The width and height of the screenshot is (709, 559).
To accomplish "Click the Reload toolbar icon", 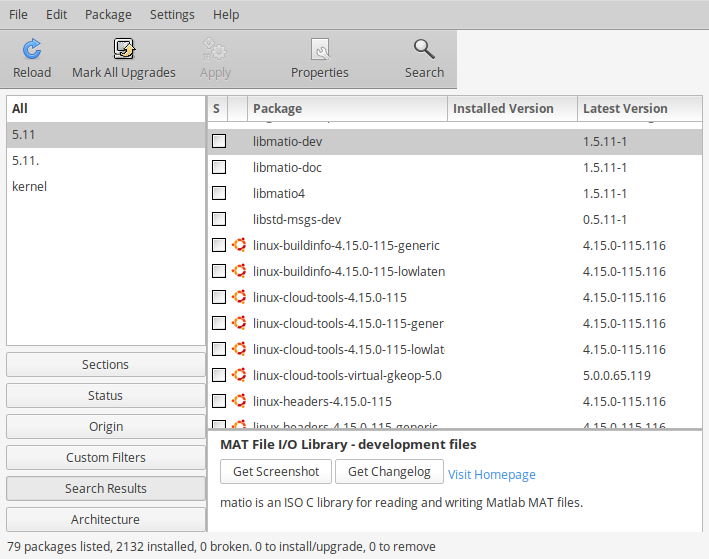I will [x=32, y=49].
